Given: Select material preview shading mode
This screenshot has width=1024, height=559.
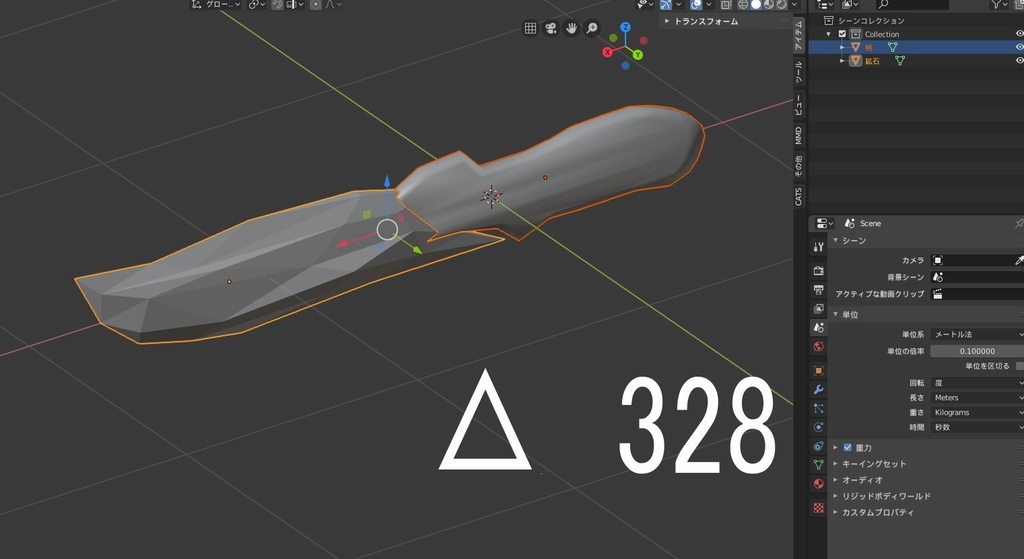Looking at the screenshot, I should (x=769, y=5).
